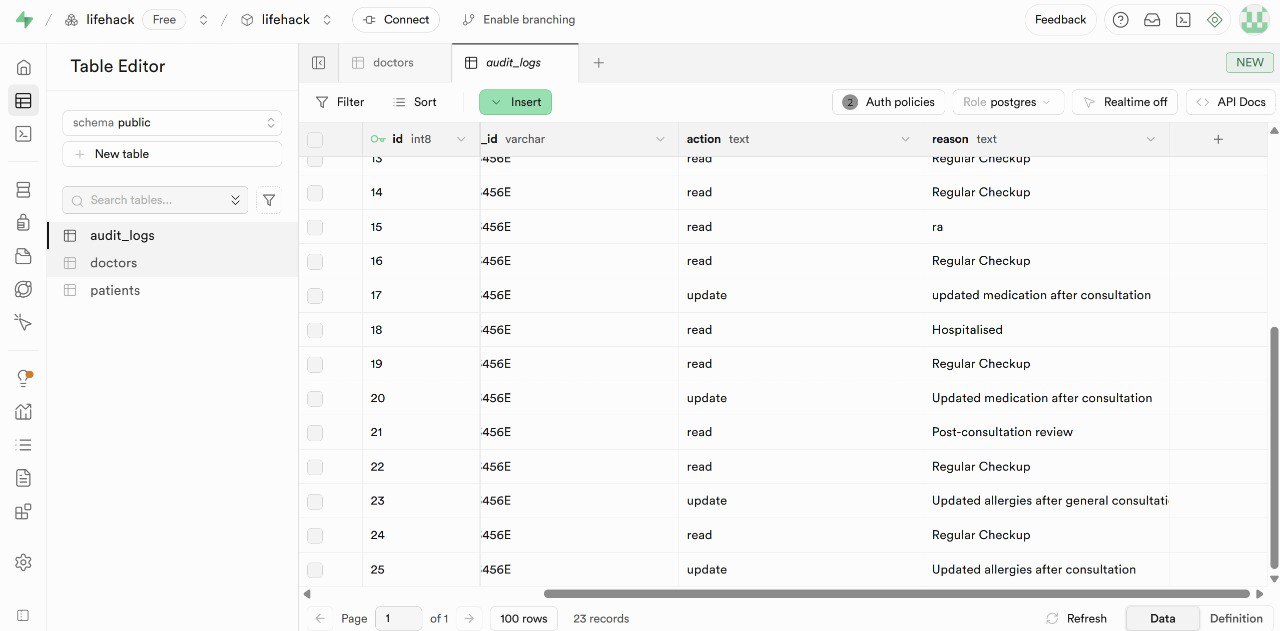This screenshot has width=1280, height=631.
Task: Open a new tab with plus icon
Action: tap(598, 62)
